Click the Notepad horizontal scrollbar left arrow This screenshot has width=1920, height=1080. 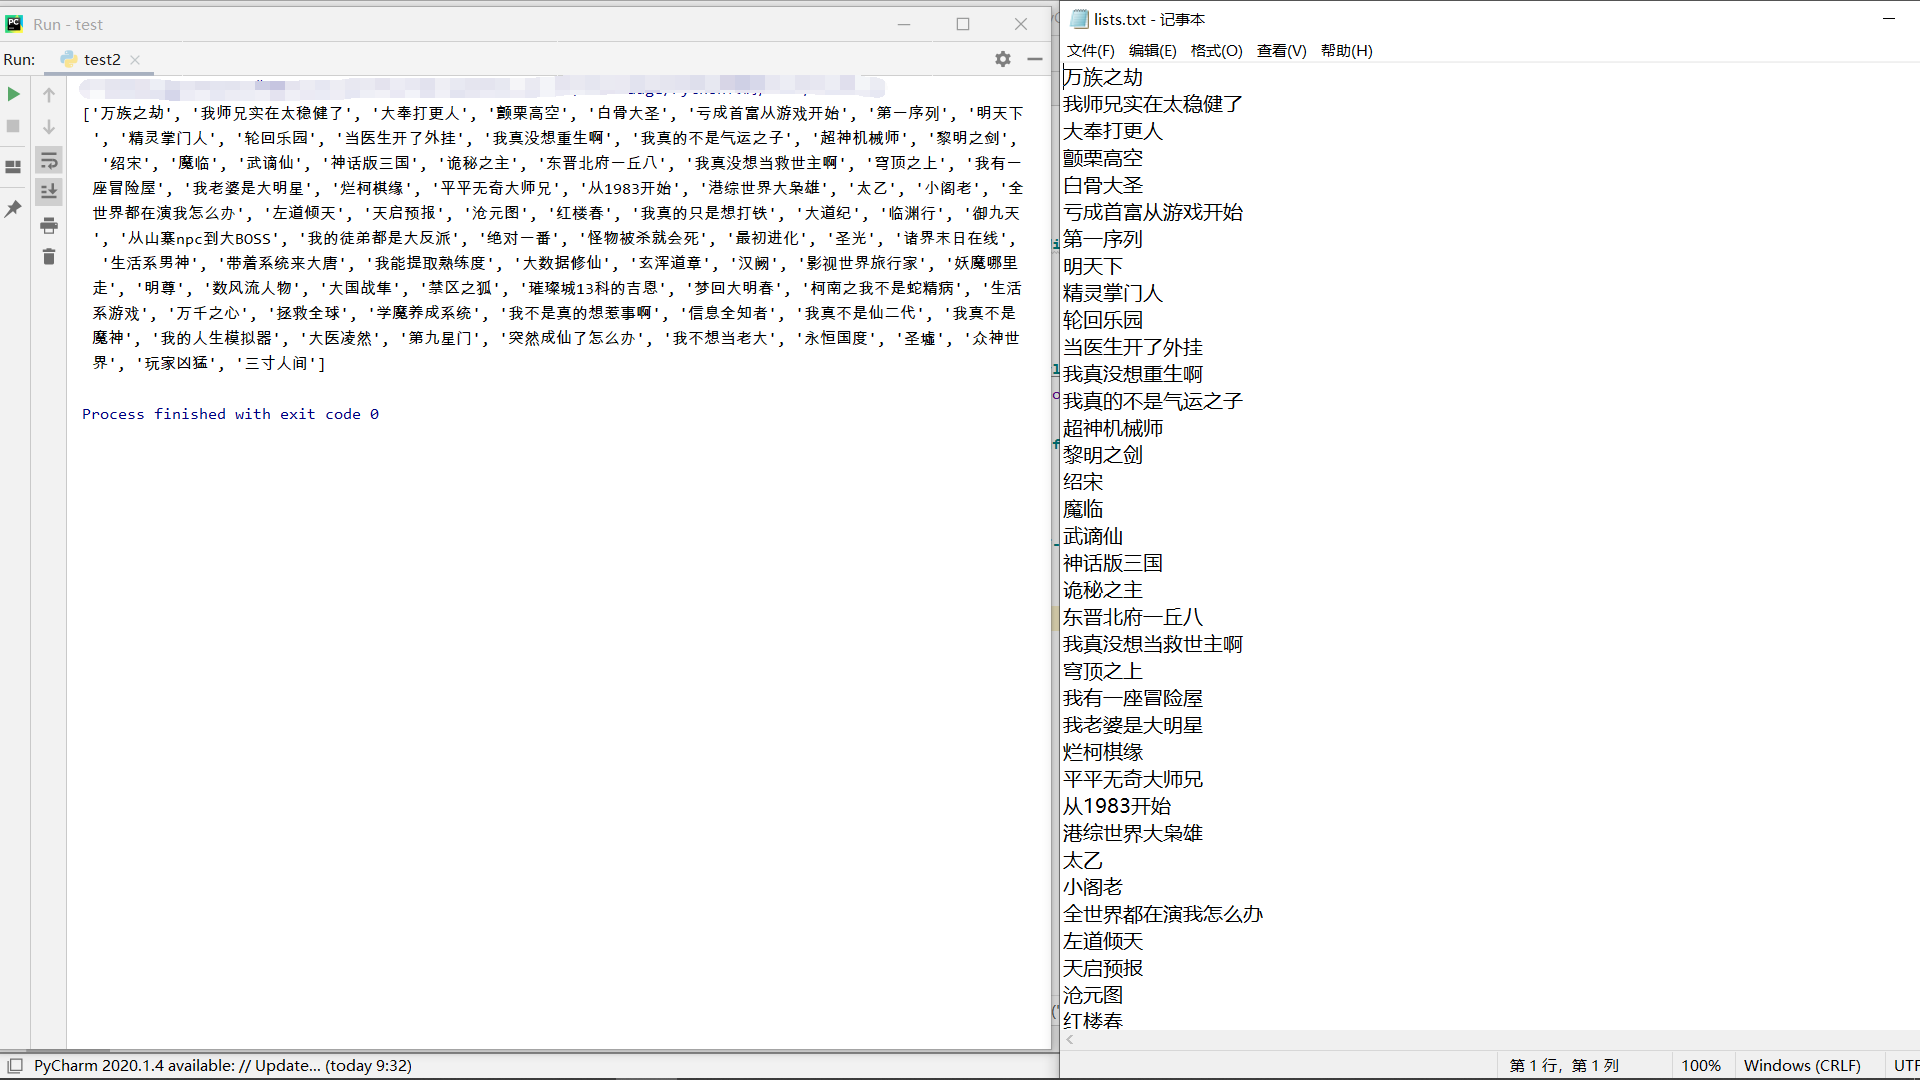[x=1069, y=1039]
